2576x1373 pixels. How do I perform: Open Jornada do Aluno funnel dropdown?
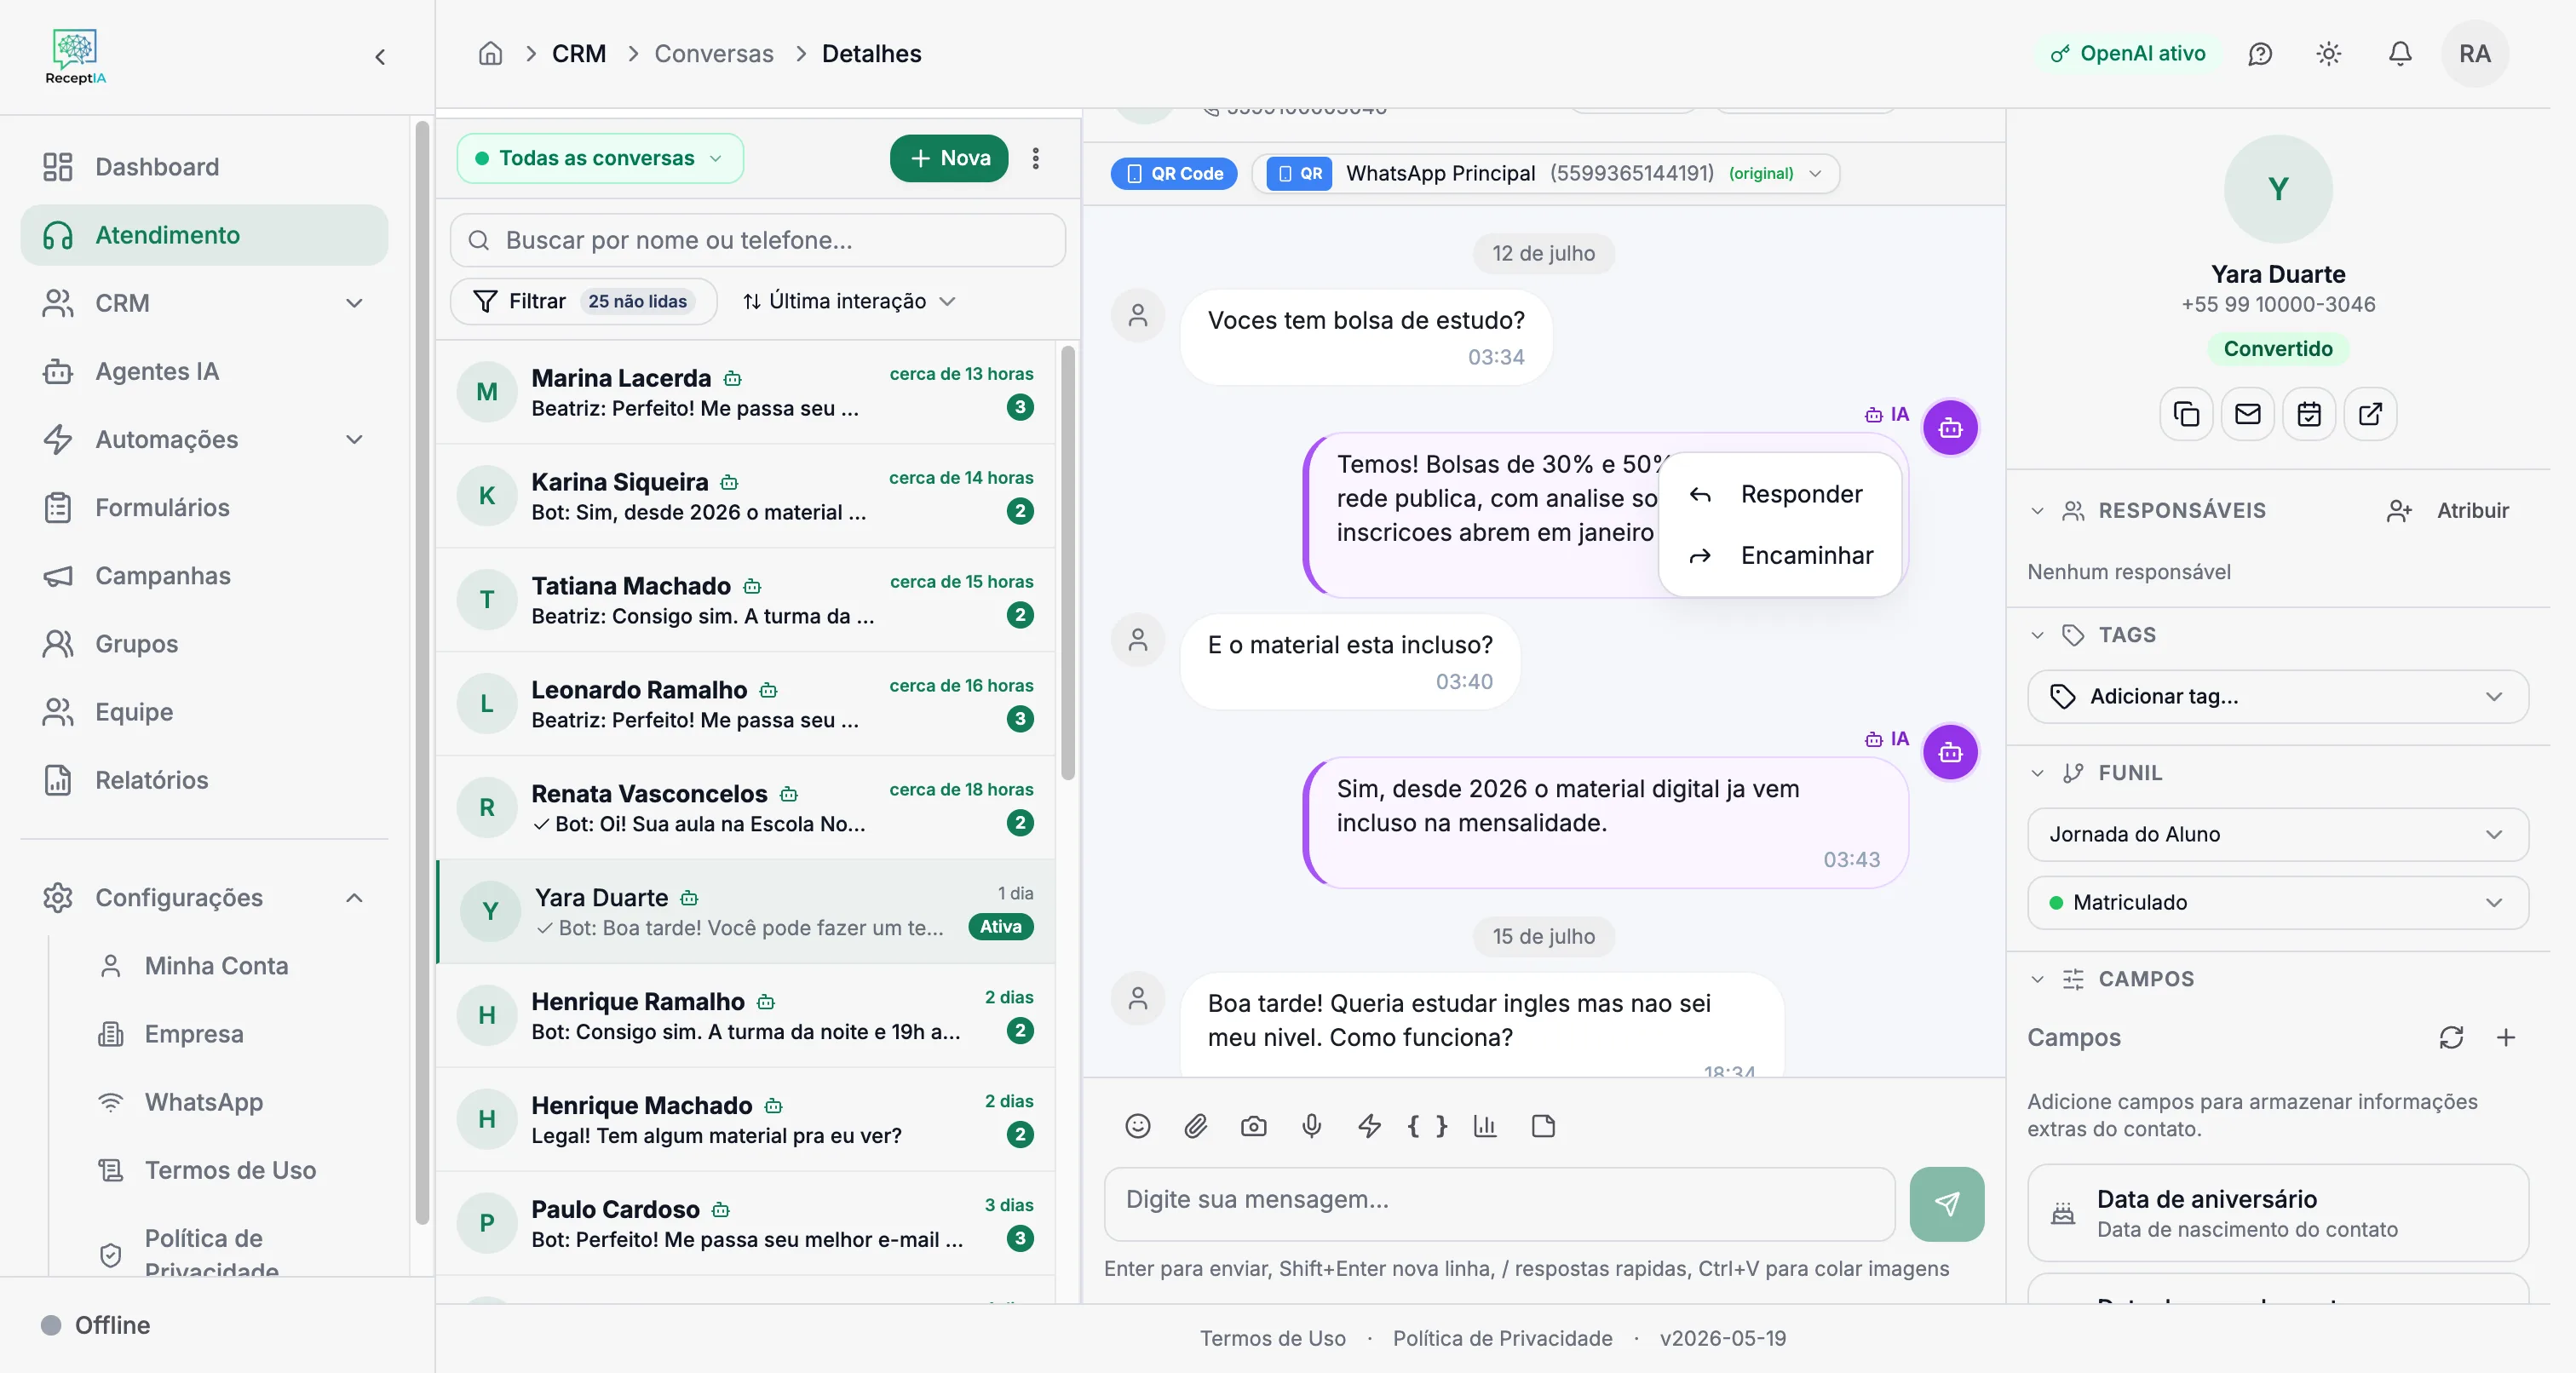pyautogui.click(x=2277, y=835)
